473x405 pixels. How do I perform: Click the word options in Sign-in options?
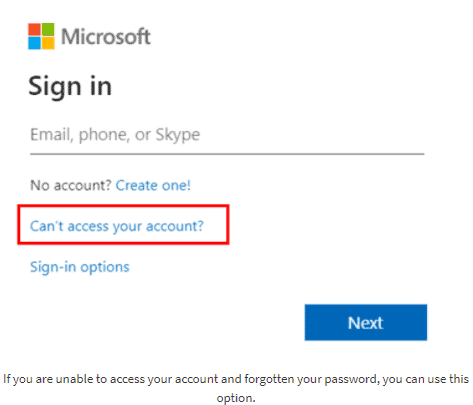tap(105, 268)
